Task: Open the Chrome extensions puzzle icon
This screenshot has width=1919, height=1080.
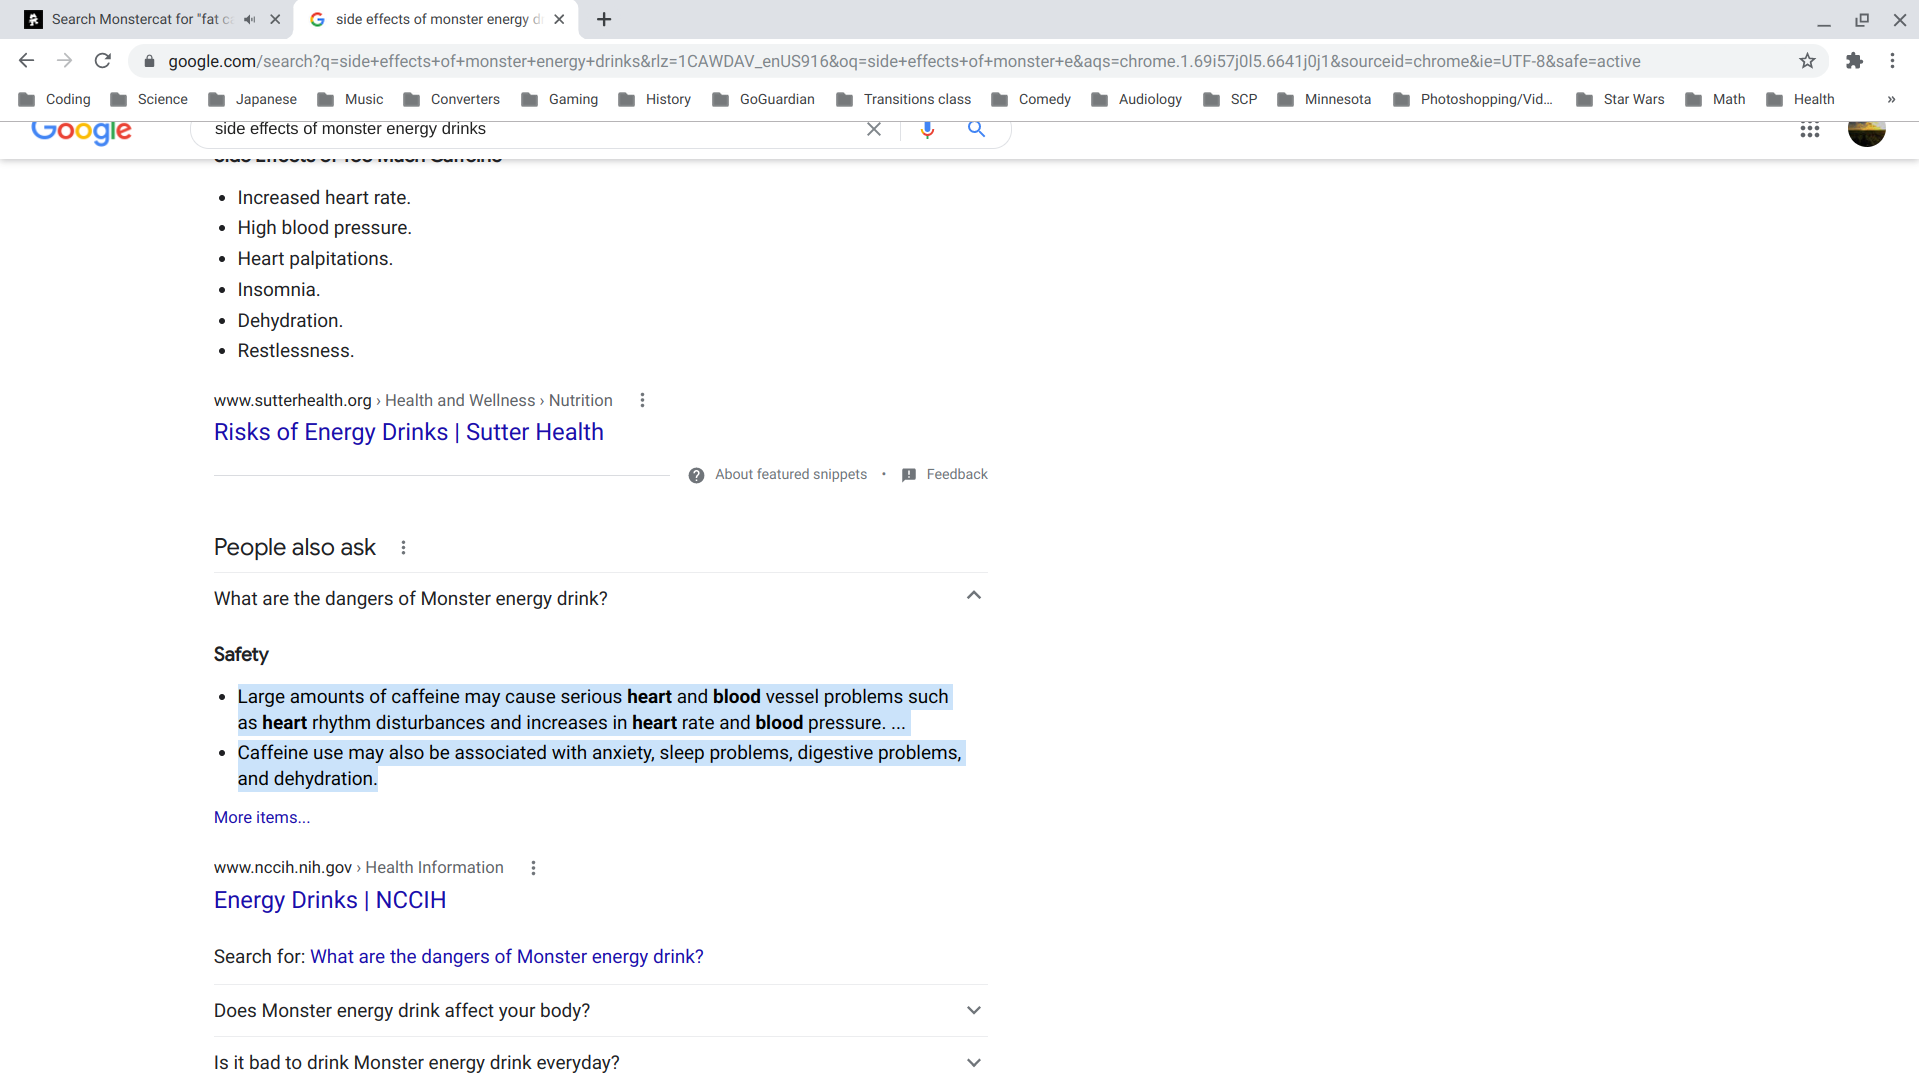Action: click(1854, 61)
